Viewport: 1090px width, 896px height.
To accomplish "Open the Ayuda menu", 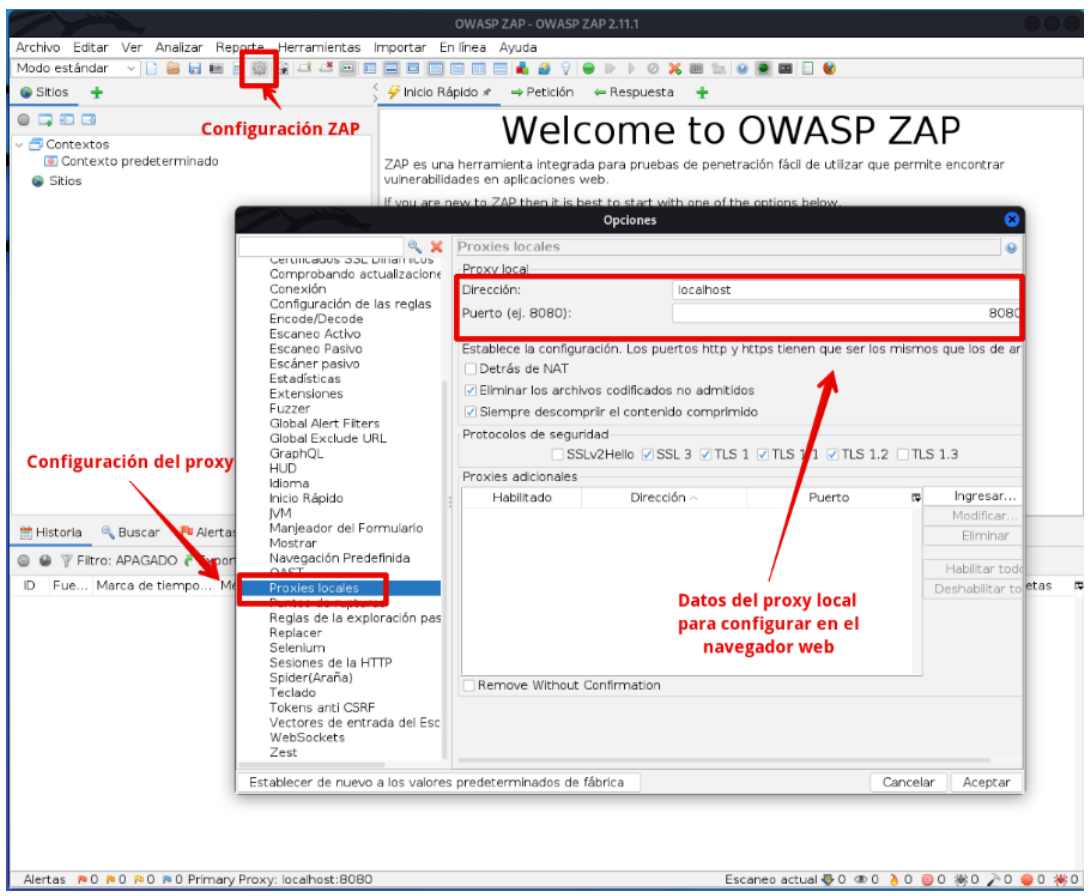I will pyautogui.click(x=518, y=47).
